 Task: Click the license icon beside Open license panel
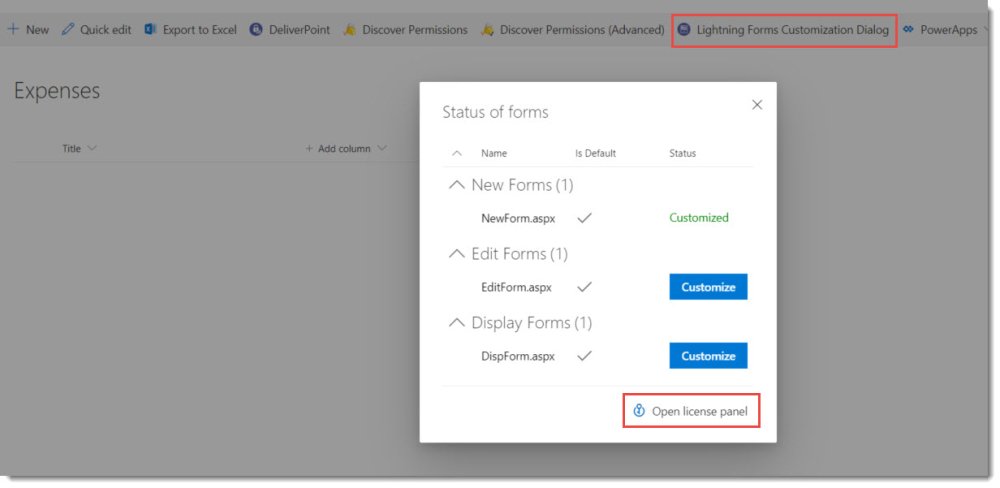(x=639, y=411)
